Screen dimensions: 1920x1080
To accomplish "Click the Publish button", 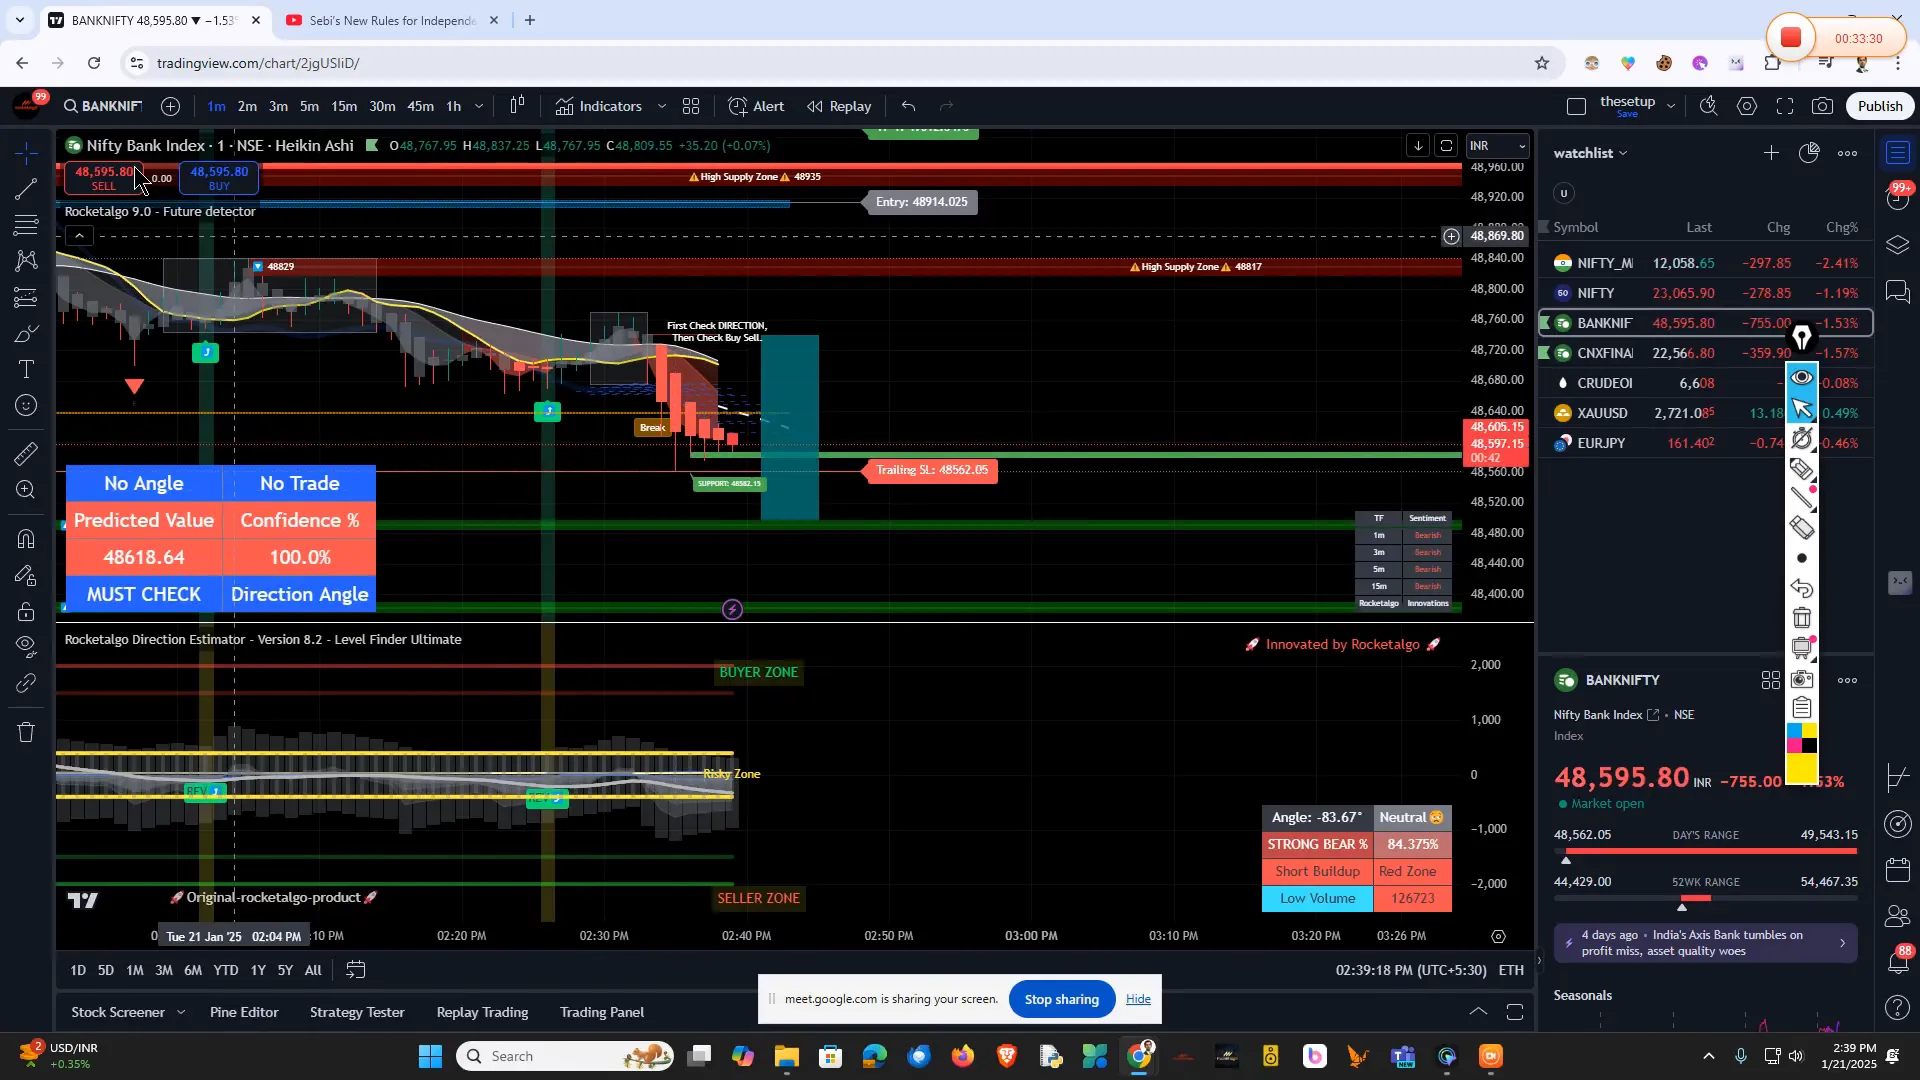I will pos(1880,106).
